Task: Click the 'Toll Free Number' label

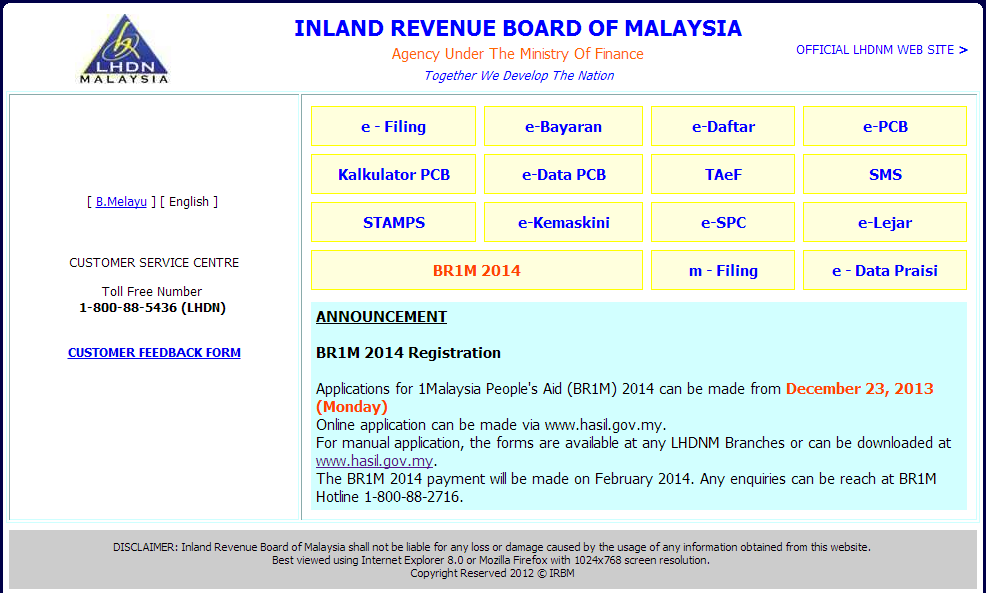Action: point(152,292)
